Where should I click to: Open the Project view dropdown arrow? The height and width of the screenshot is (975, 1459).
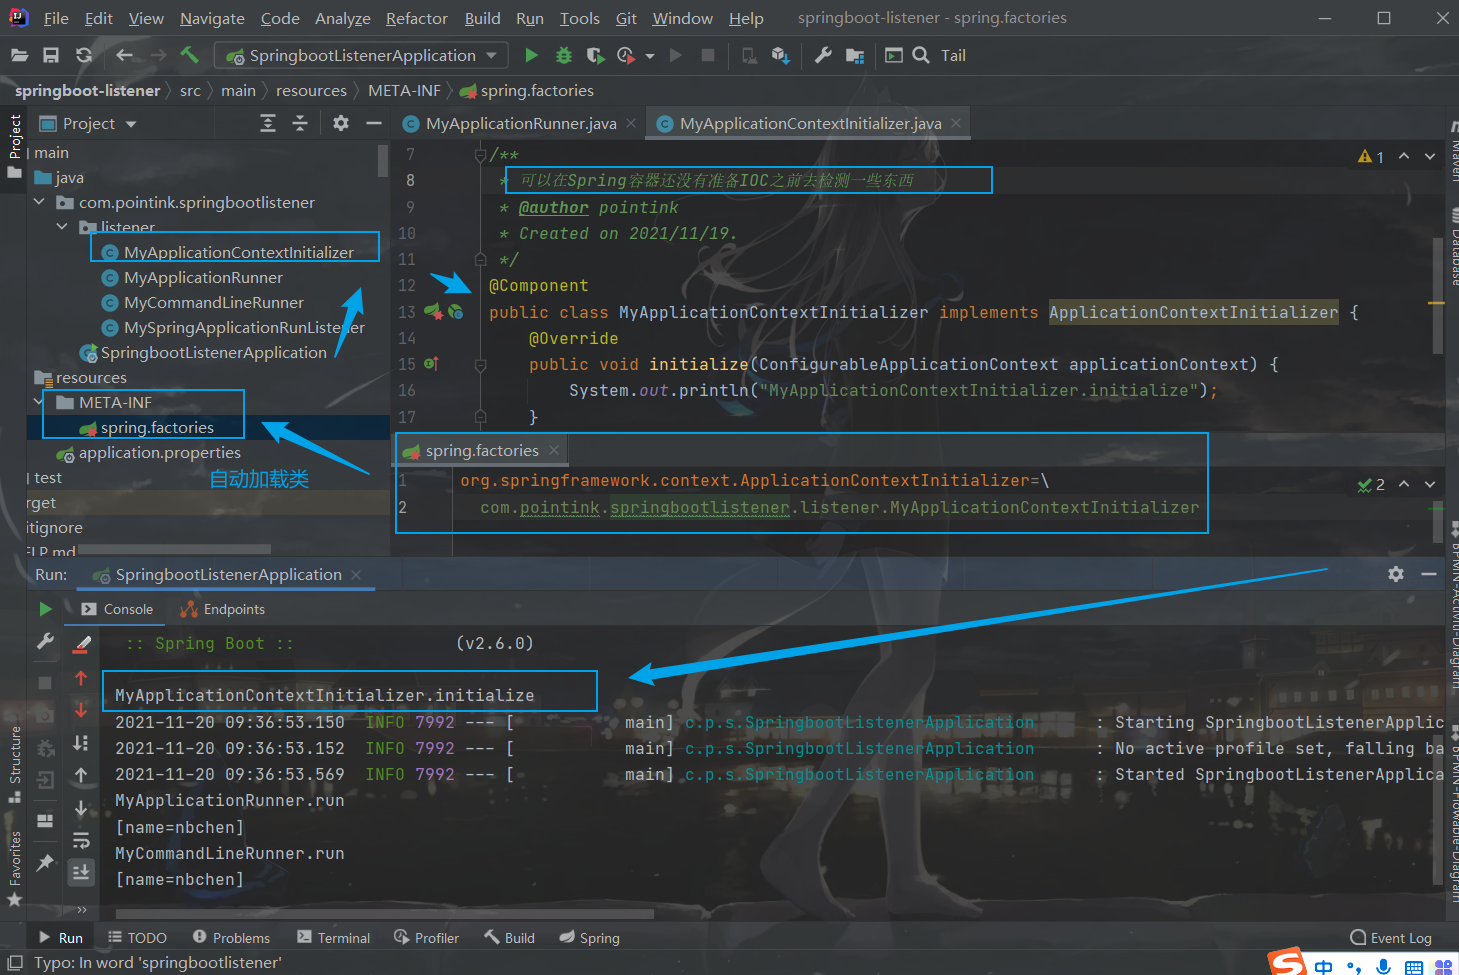[131, 124]
